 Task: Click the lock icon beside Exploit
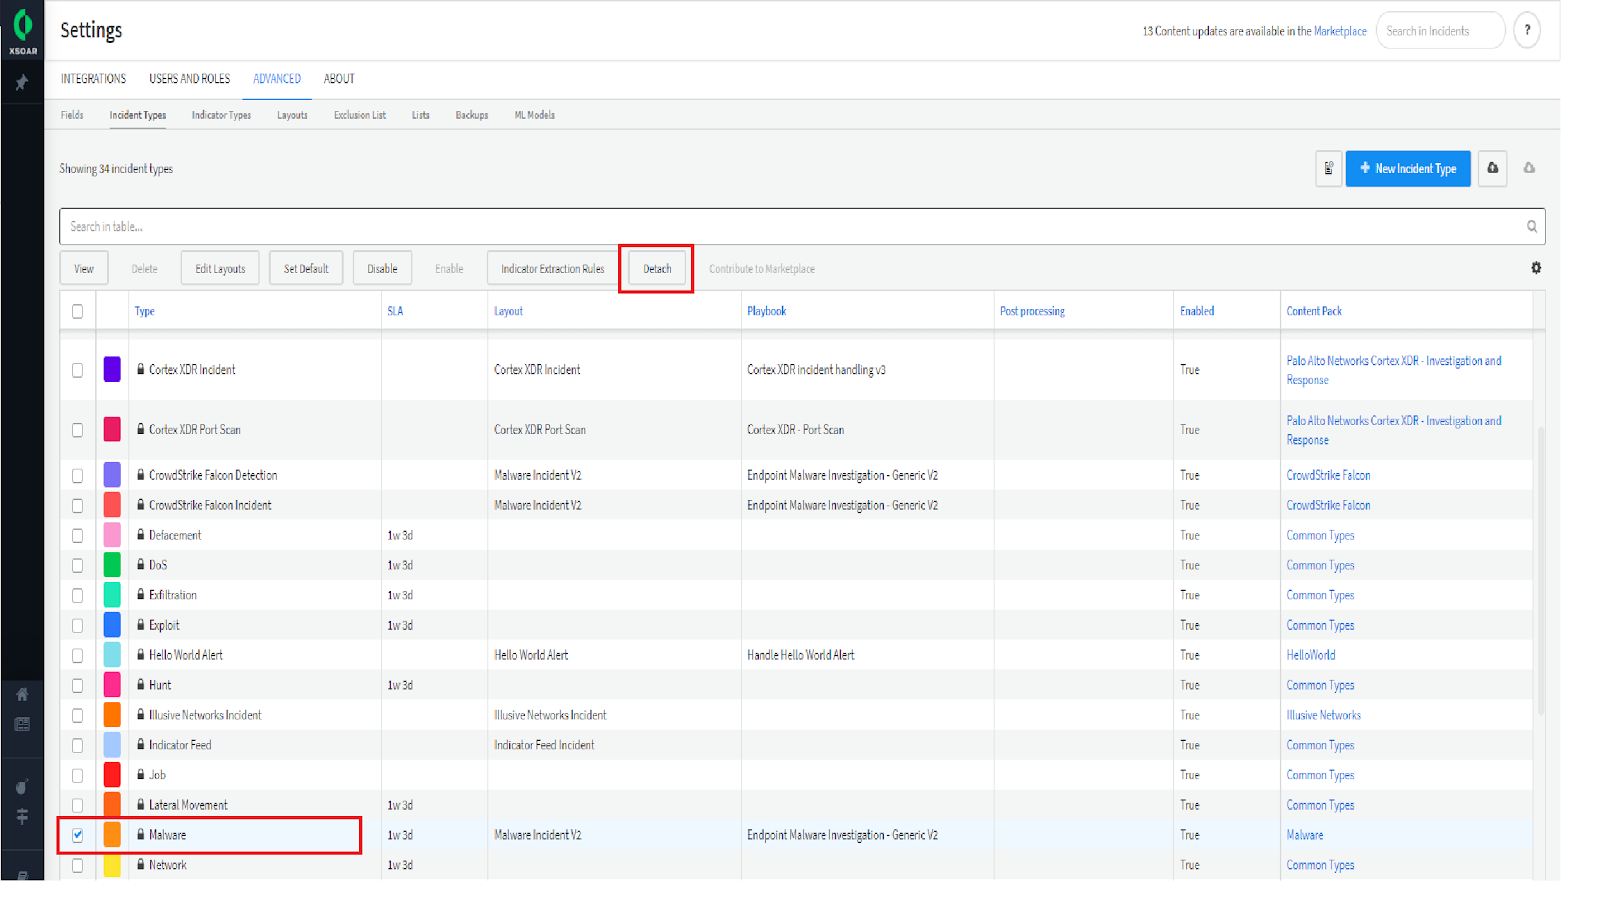pyautogui.click(x=141, y=624)
